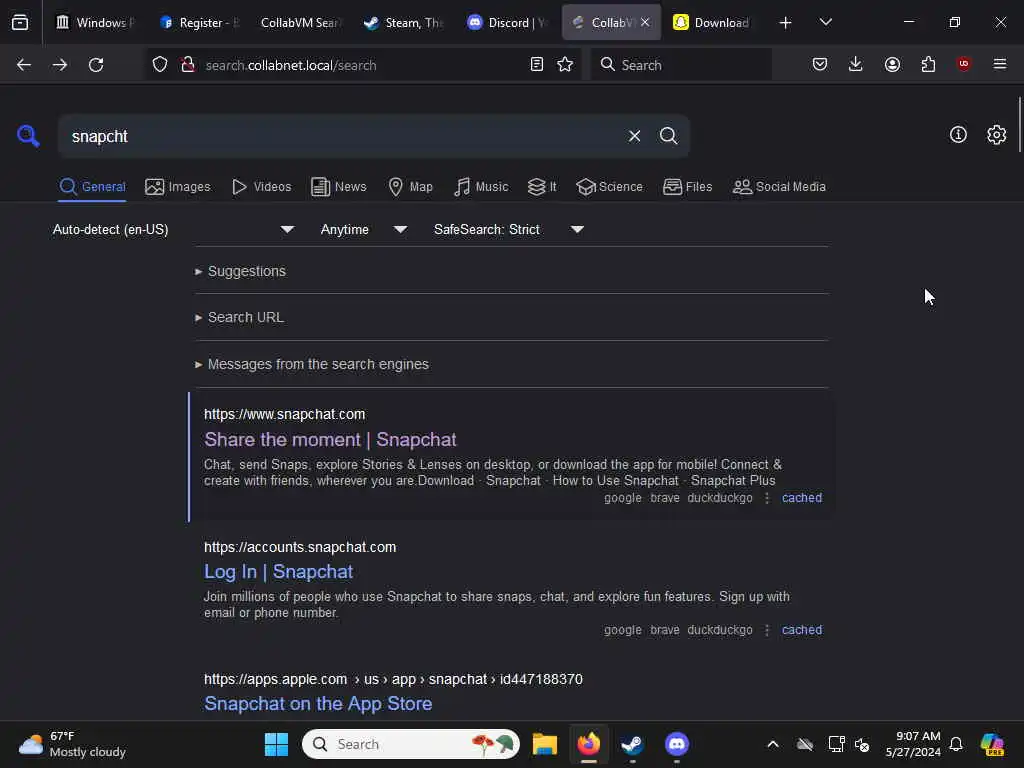Select the Videos search category
1024x768 pixels.
(262, 187)
